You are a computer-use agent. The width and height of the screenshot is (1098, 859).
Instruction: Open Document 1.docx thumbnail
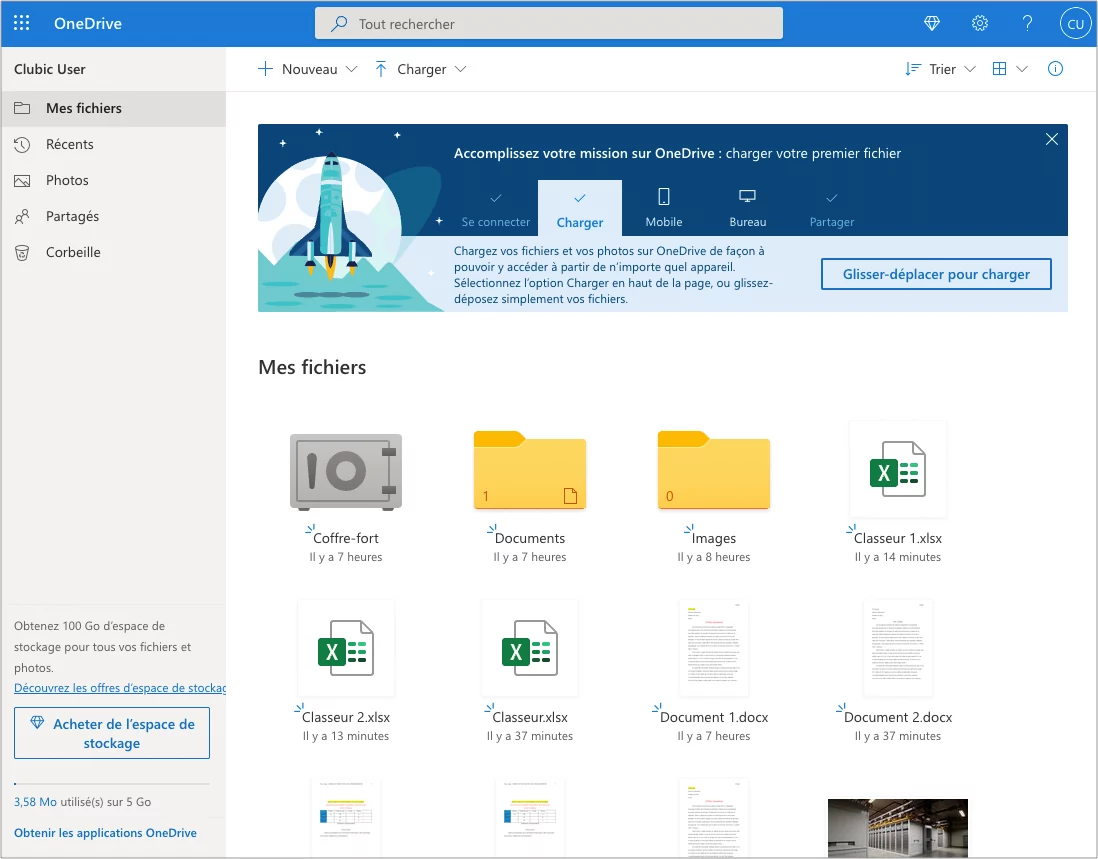click(x=714, y=648)
